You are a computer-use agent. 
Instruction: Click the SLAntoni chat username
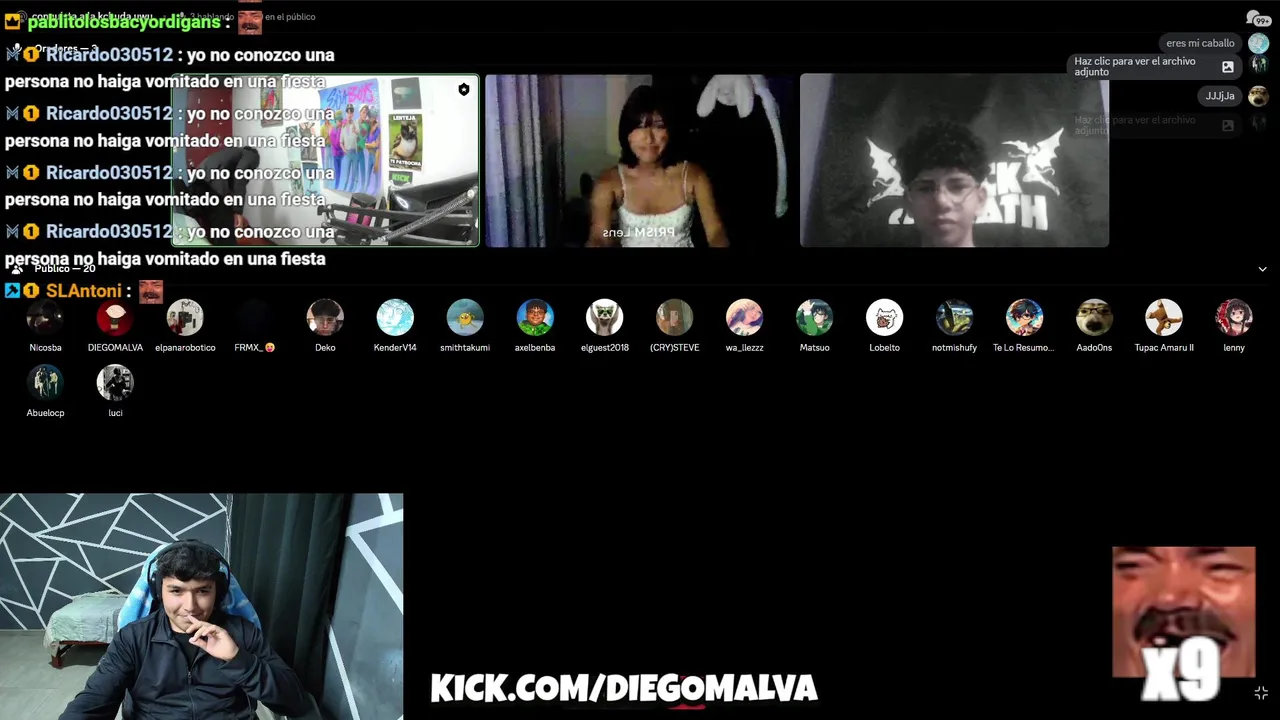point(84,291)
